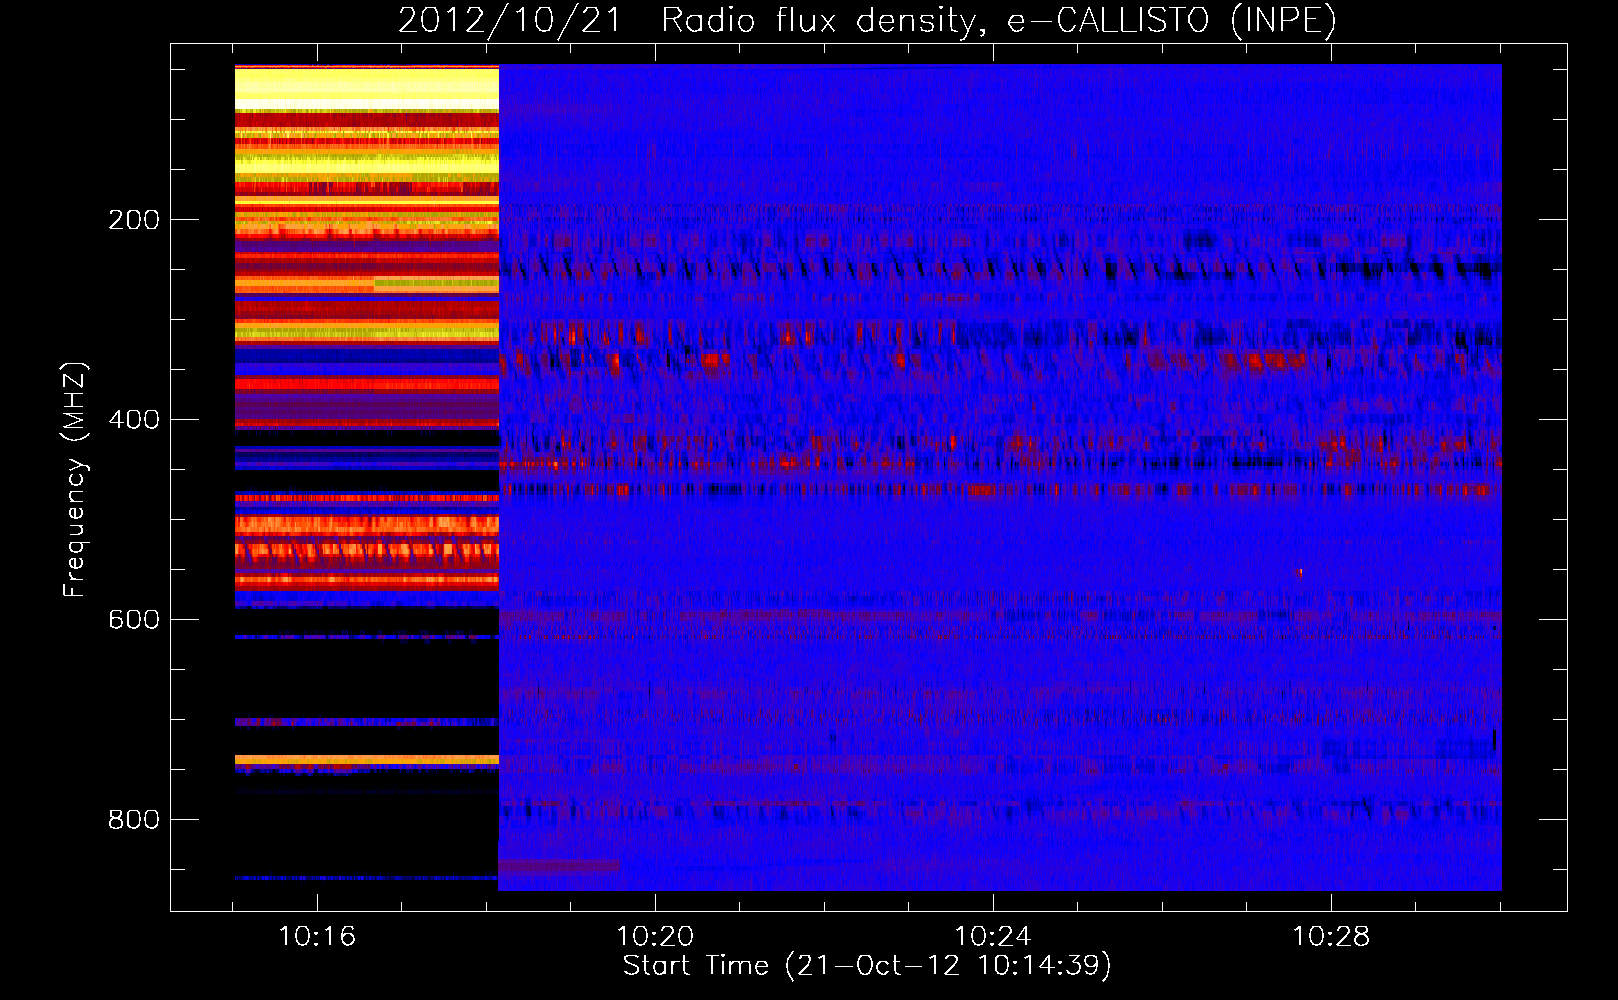Click the "Frequency (MHZ)" axis label
The width and height of the screenshot is (1618, 1000).
[x=74, y=480]
